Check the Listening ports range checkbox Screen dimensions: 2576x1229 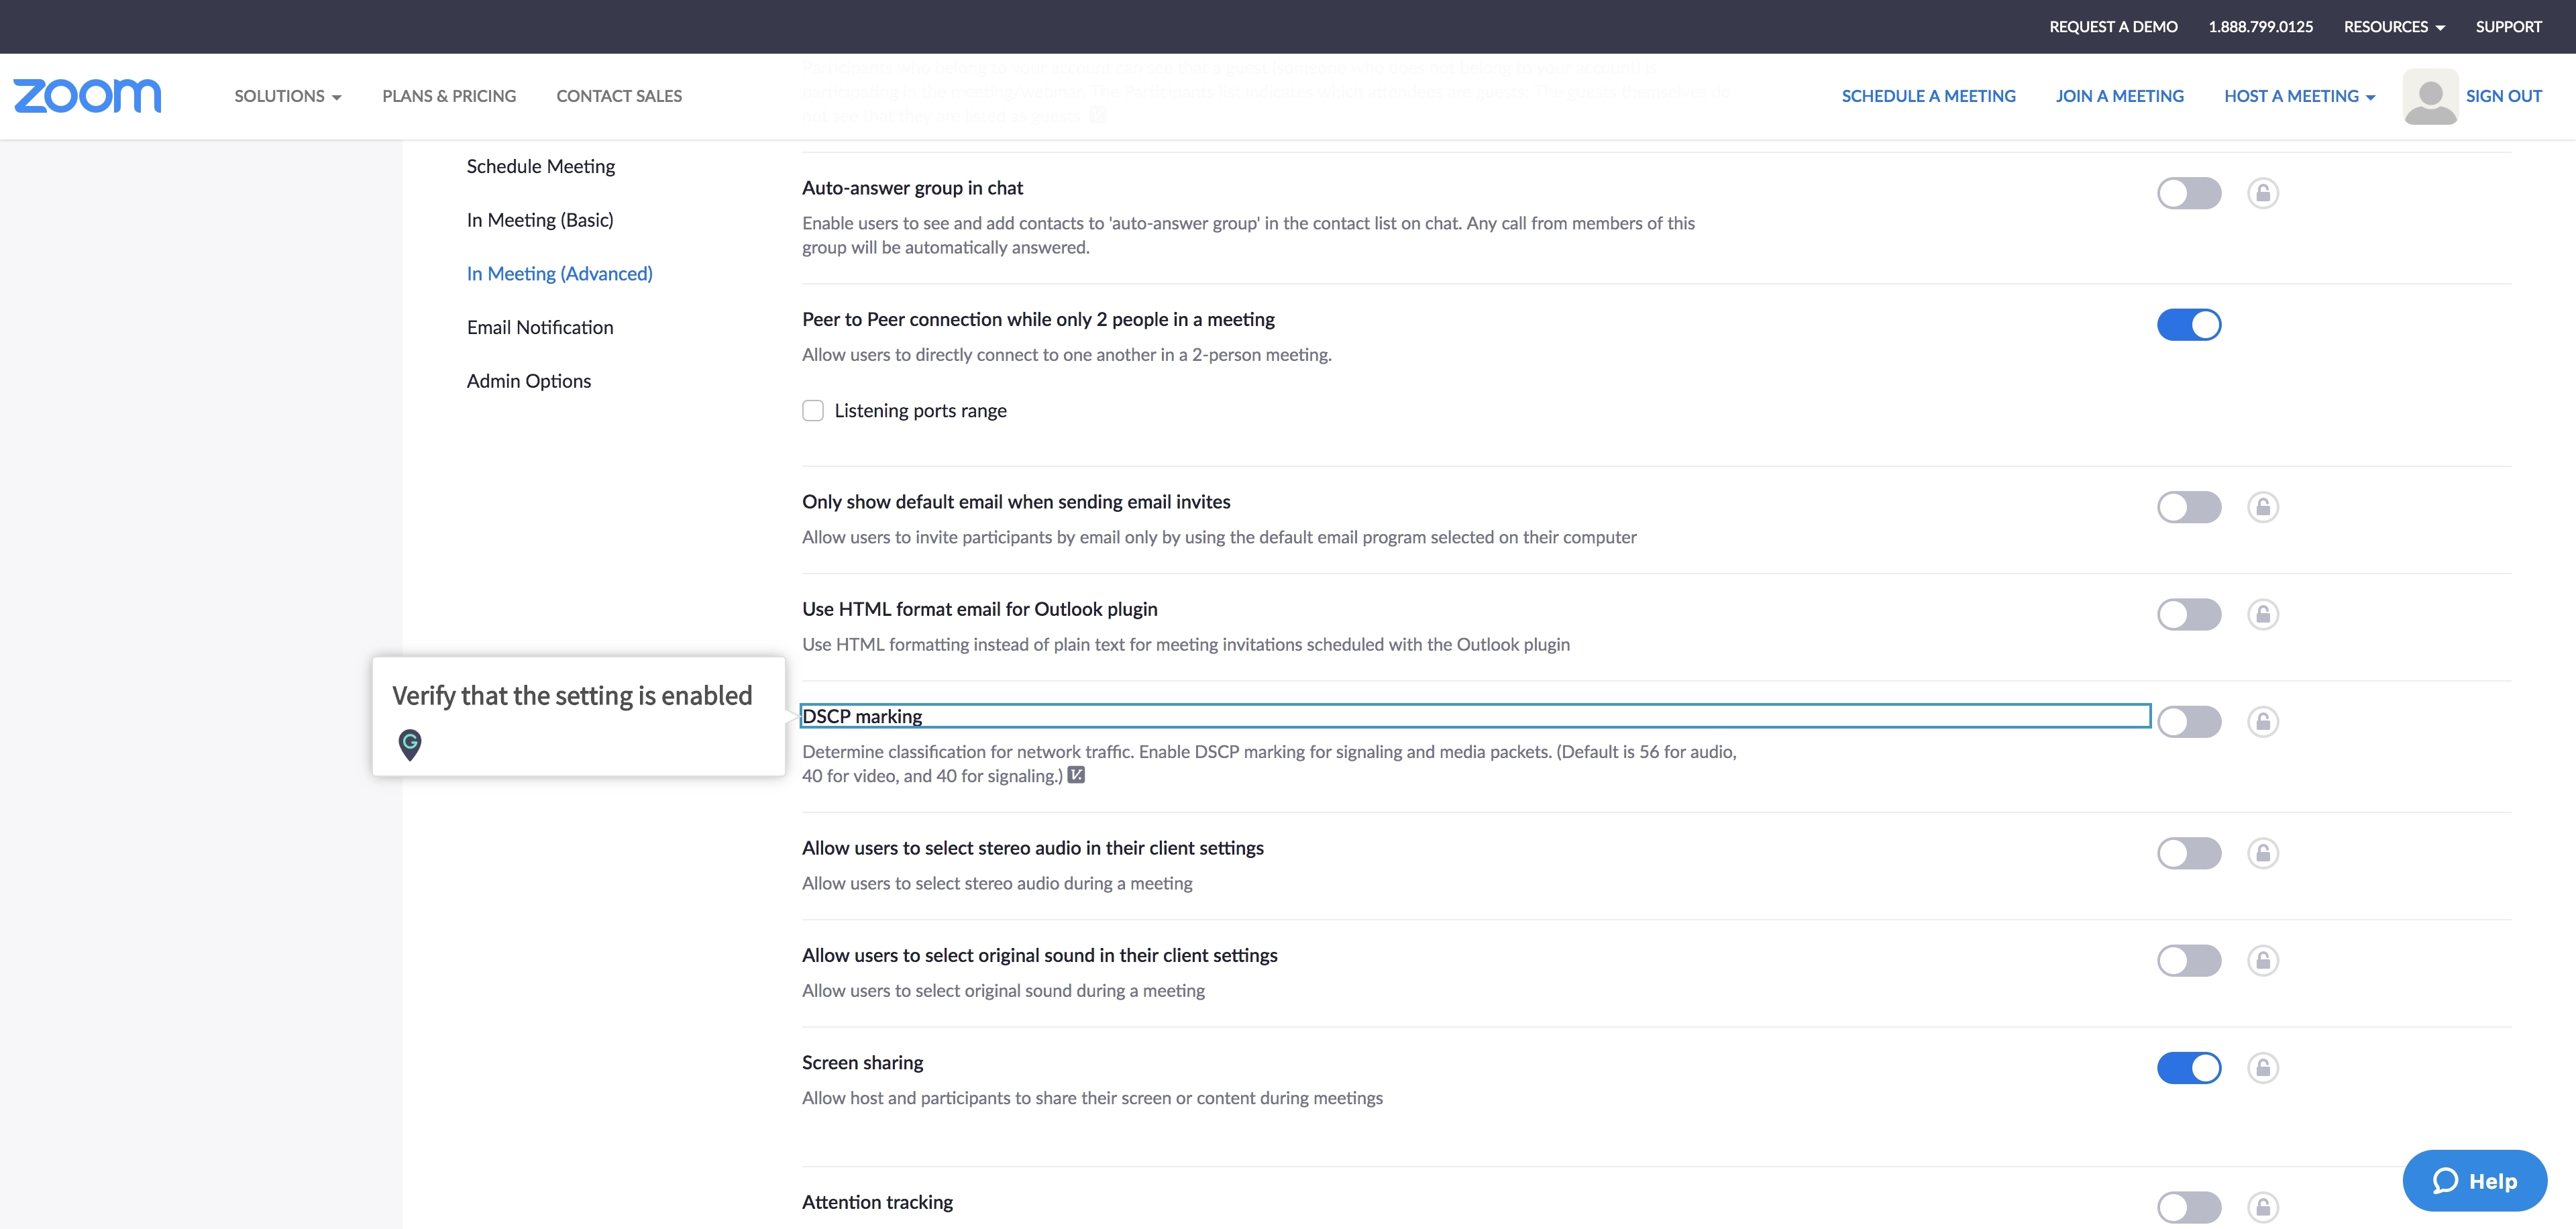[x=813, y=410]
